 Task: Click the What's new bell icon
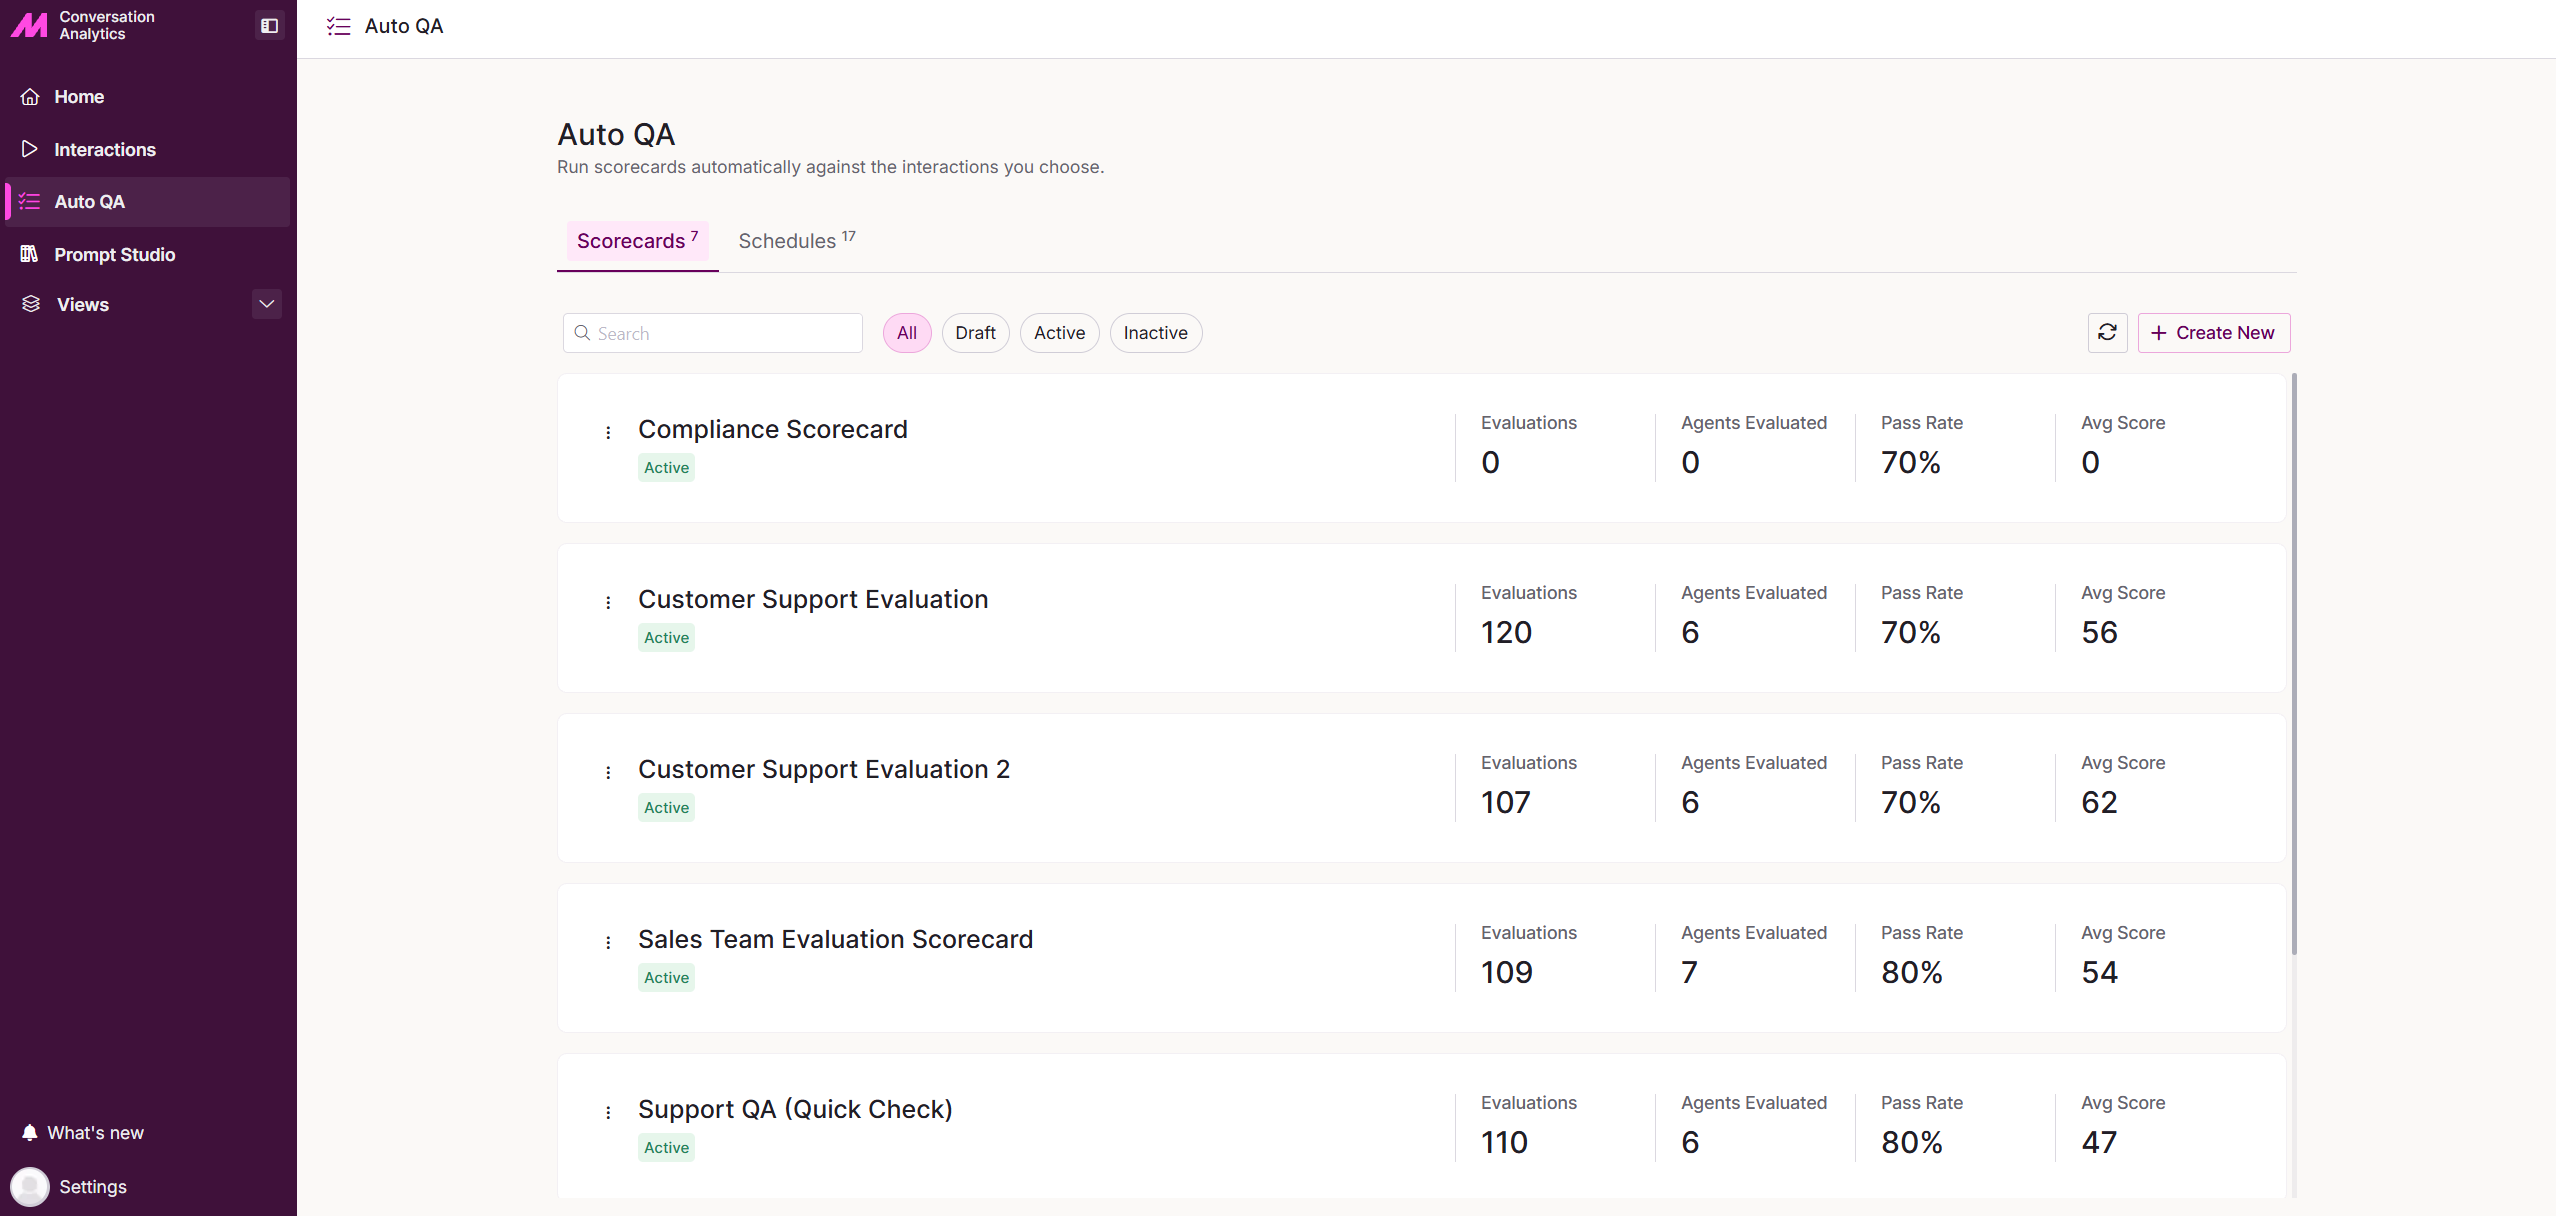30,1133
